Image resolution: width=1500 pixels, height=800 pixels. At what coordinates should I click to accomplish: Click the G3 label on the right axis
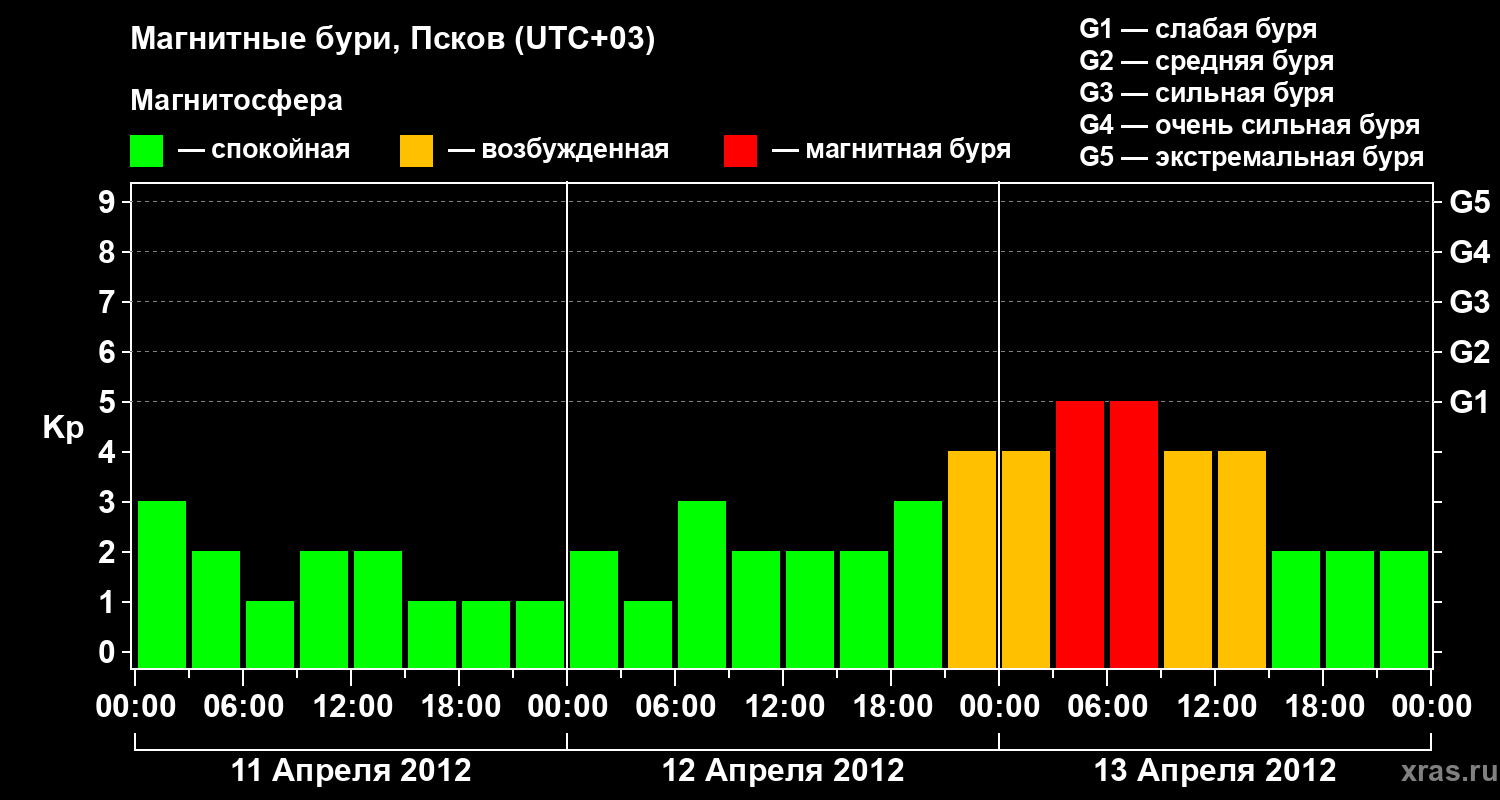pos(1470,302)
